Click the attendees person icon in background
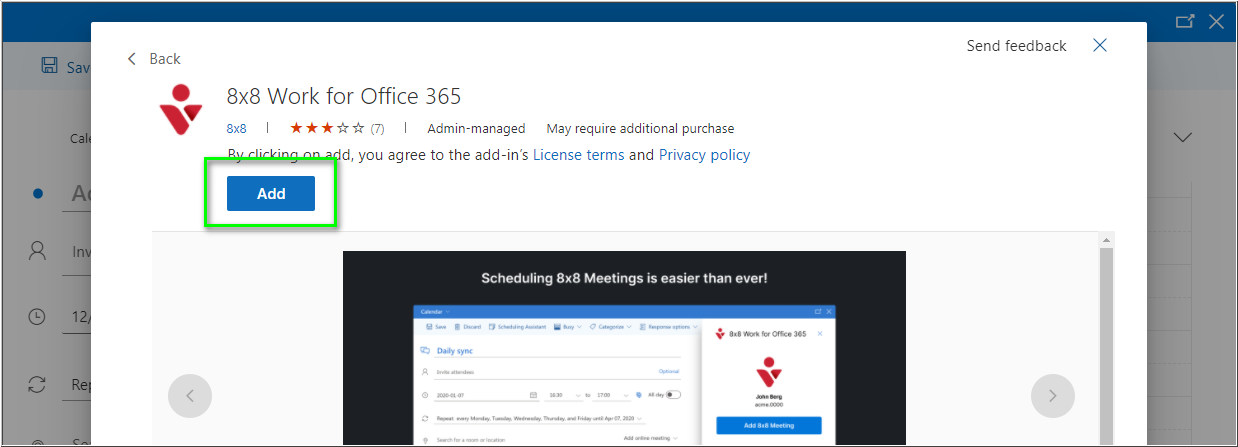The image size is (1238, 447). coord(37,250)
